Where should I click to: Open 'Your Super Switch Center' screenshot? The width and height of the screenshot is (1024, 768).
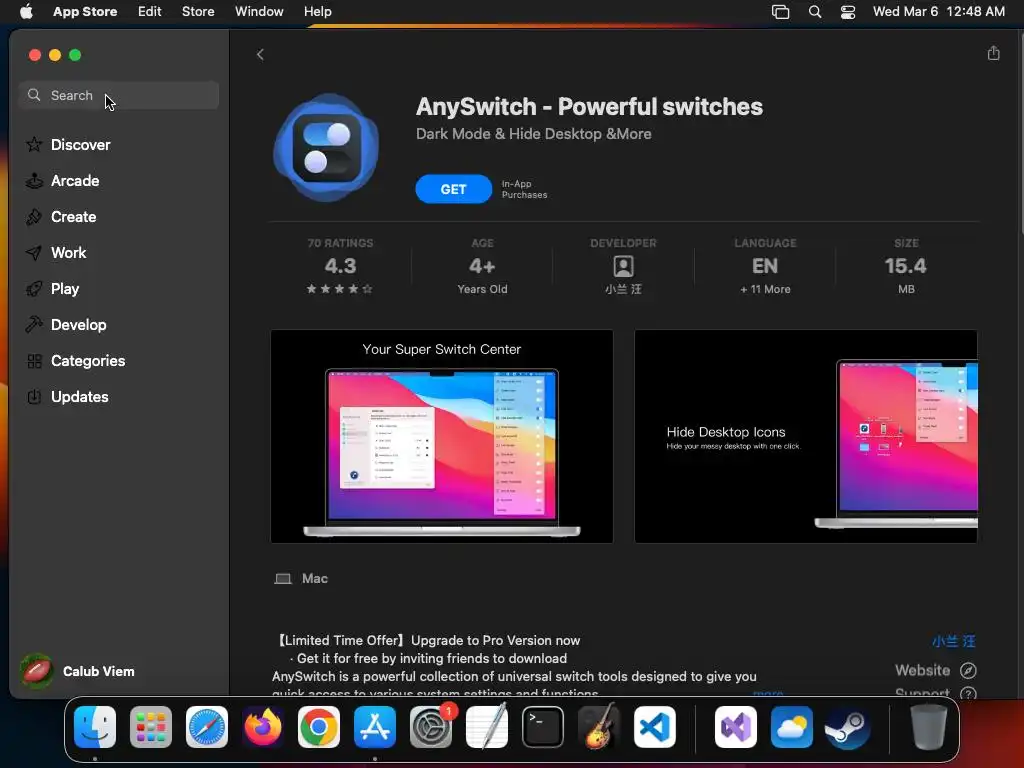441,436
